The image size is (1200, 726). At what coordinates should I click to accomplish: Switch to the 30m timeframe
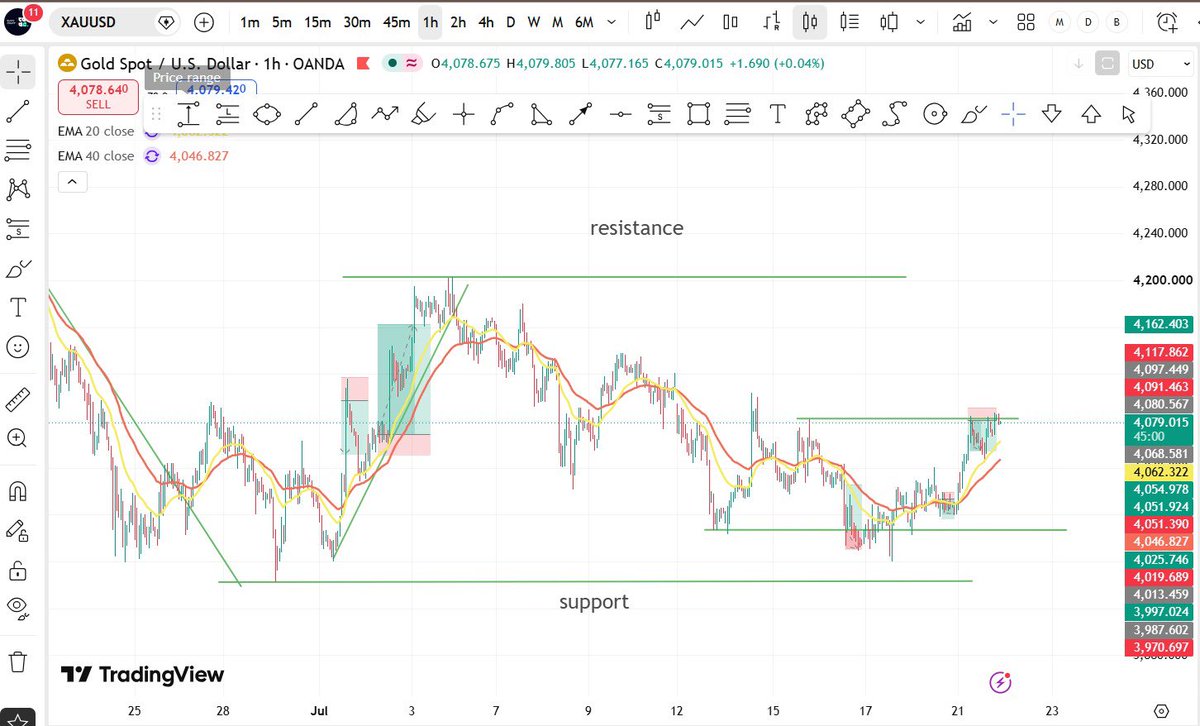click(x=357, y=21)
